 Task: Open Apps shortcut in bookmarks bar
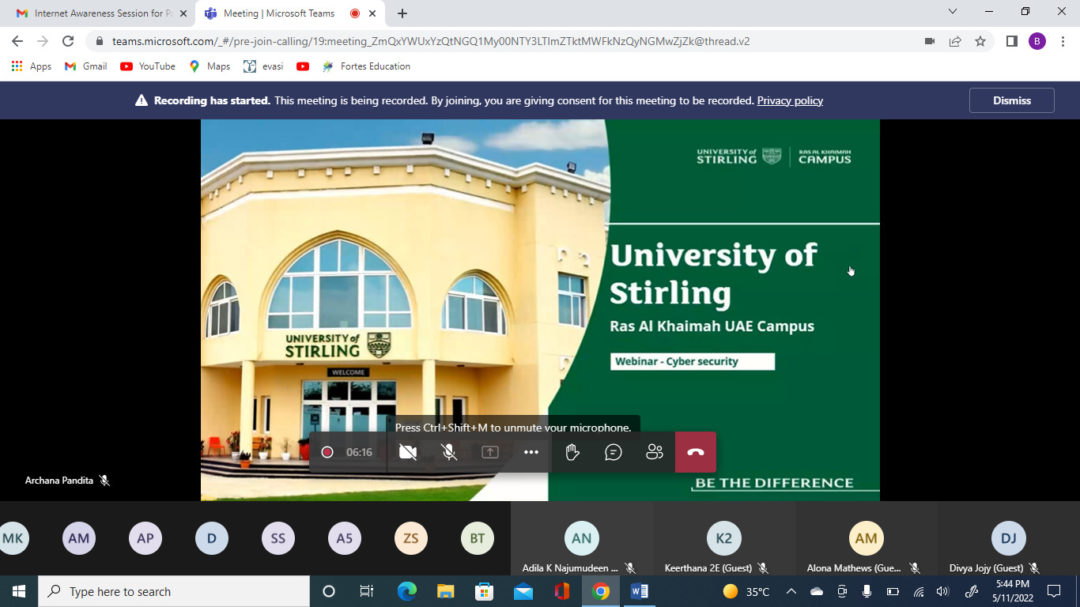[x=31, y=66]
